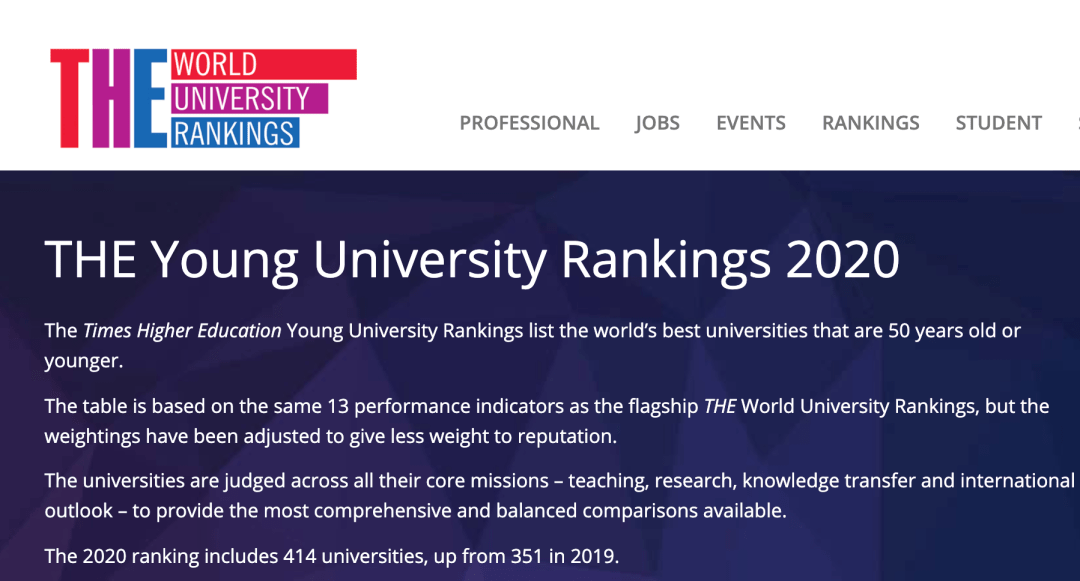Click the THE Young University Rankings 2020 heading
The height and width of the screenshot is (581, 1080).
(470, 258)
